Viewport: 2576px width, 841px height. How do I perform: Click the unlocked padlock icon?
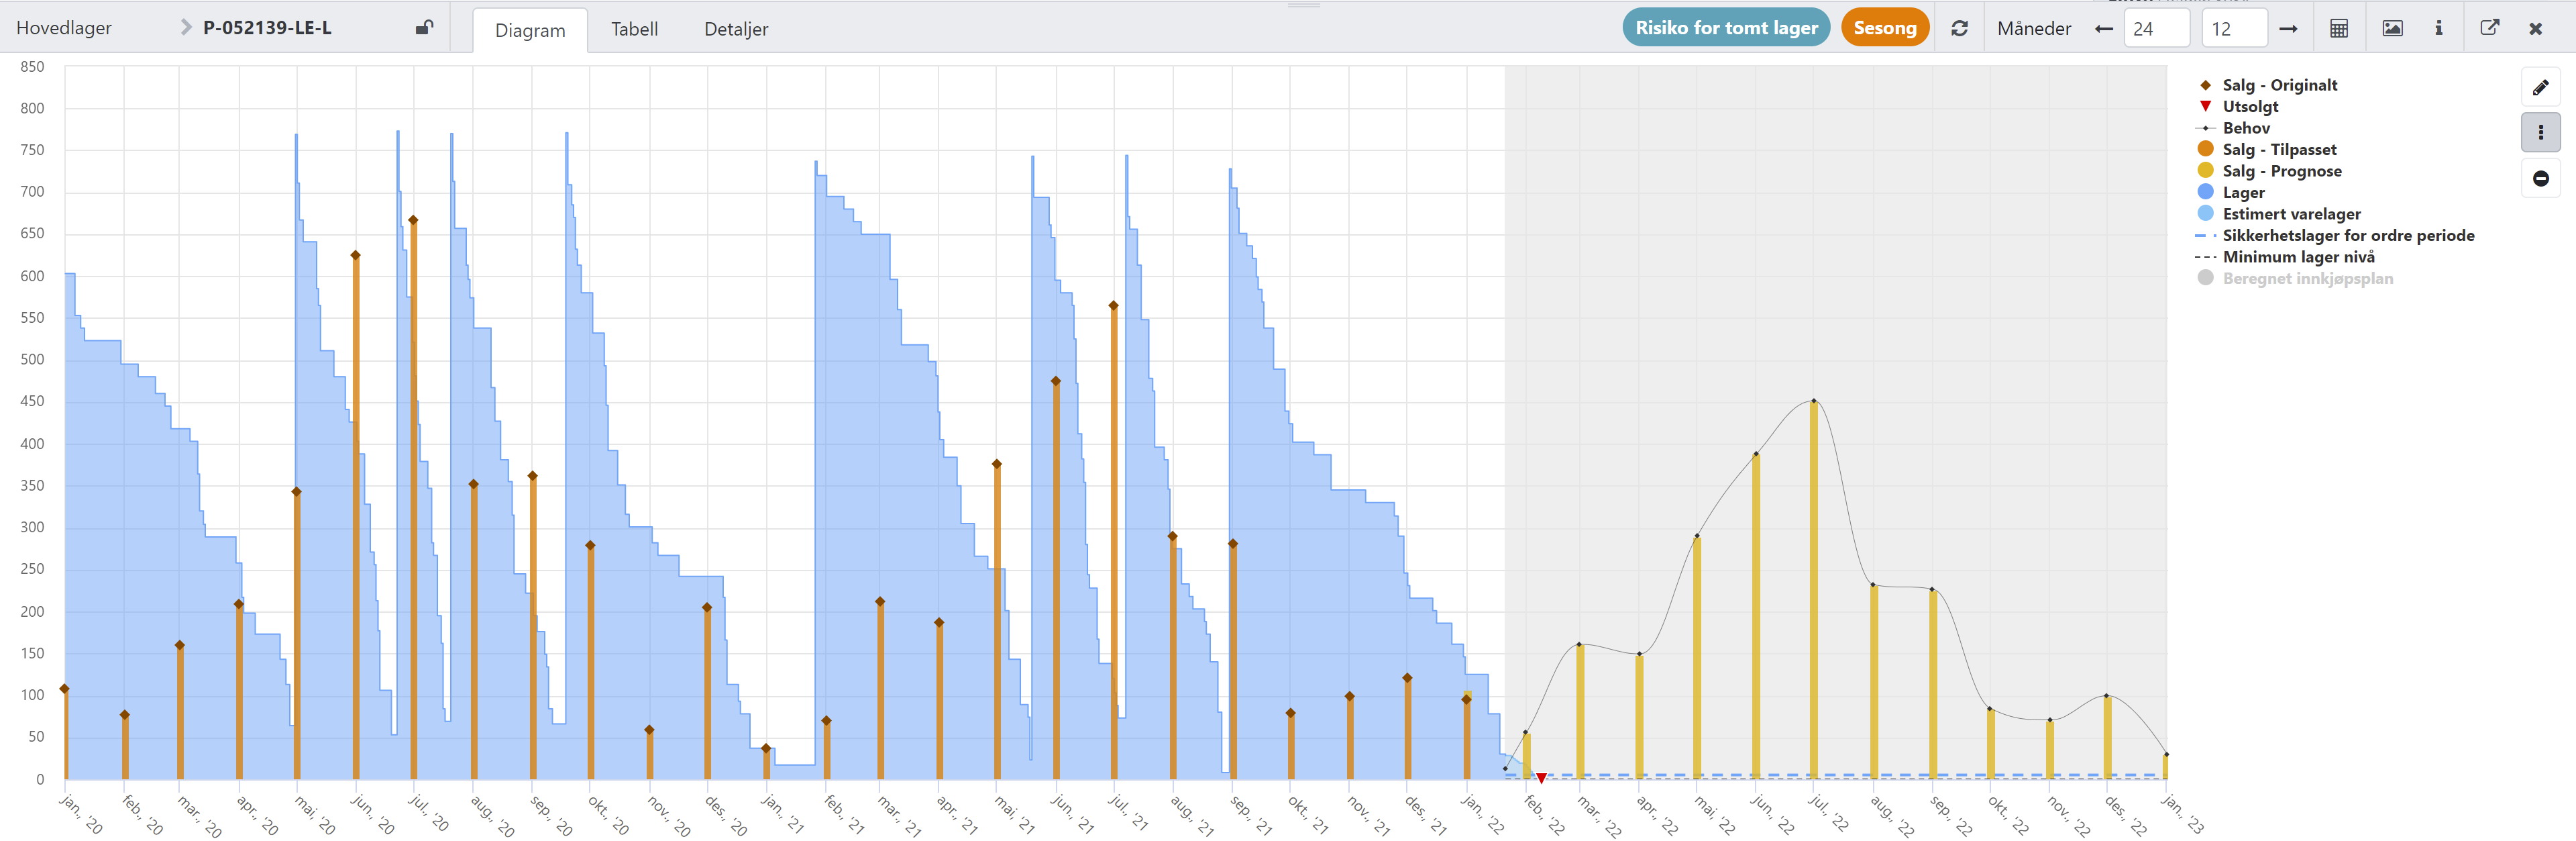coord(424,28)
